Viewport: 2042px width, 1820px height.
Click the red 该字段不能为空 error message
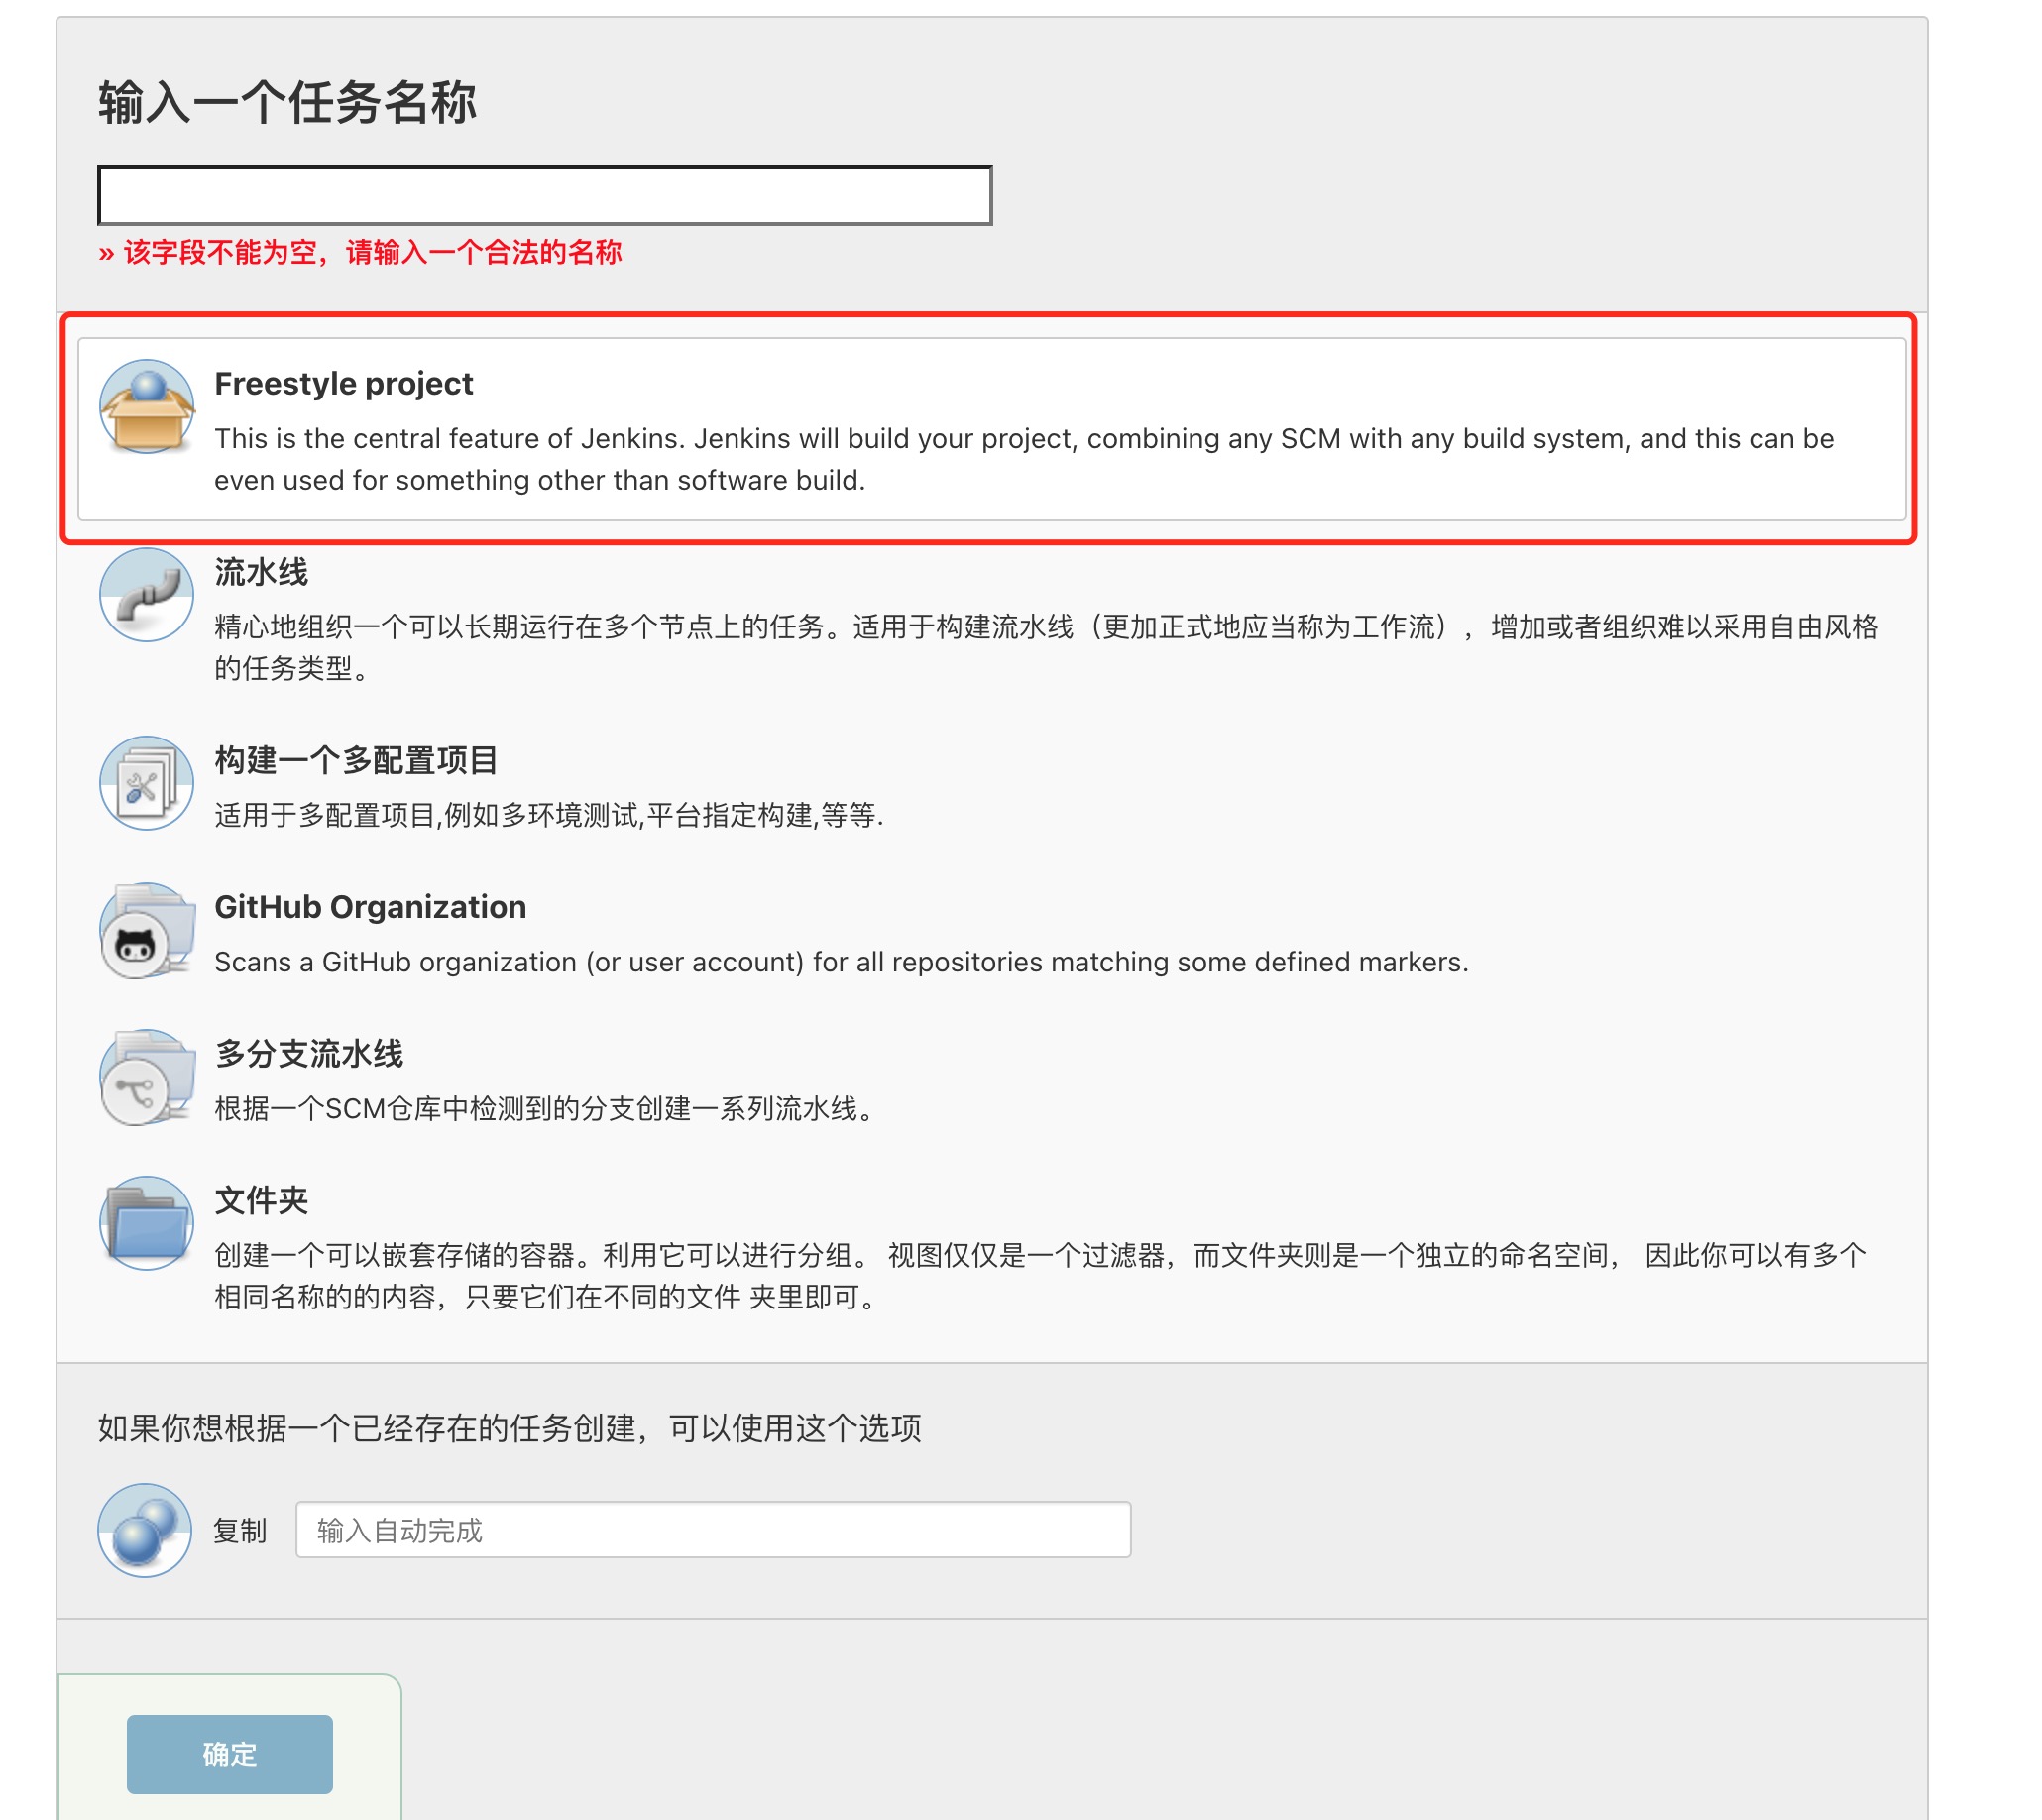[x=360, y=252]
